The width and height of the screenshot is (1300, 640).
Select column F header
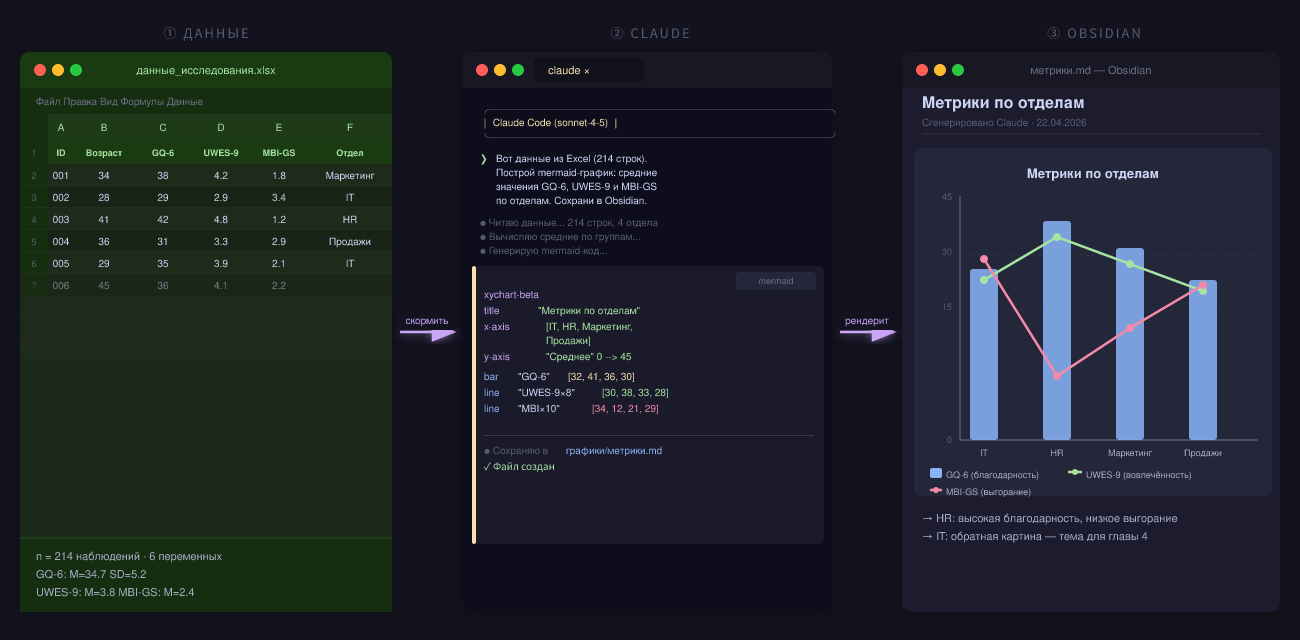[350, 127]
